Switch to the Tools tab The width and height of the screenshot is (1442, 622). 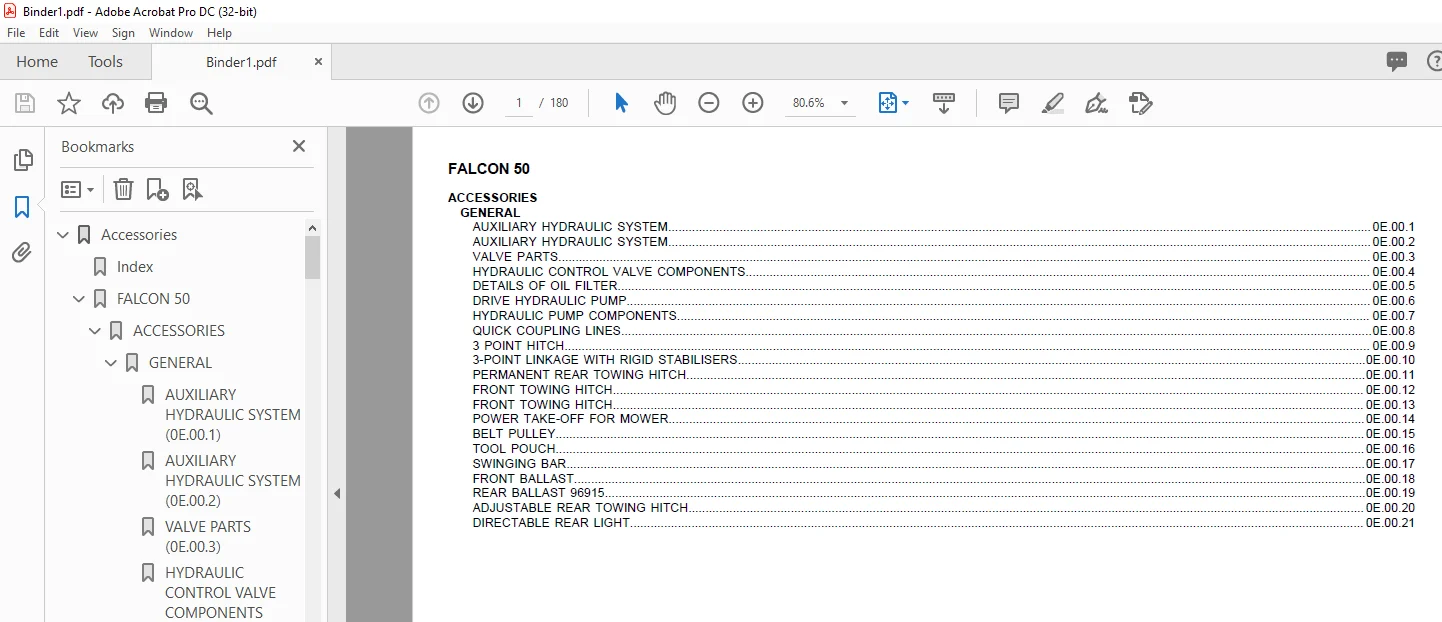[x=105, y=62]
